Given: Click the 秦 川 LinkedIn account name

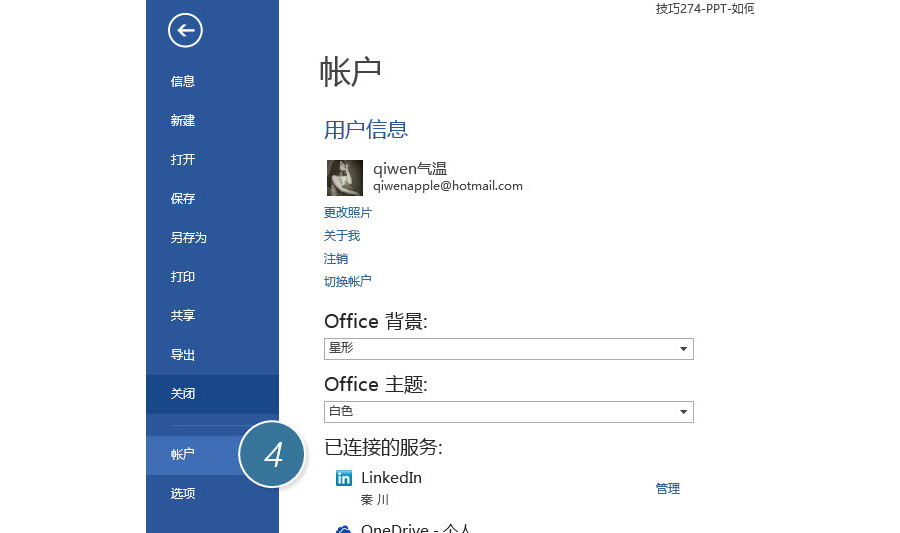Looking at the screenshot, I should 375,500.
